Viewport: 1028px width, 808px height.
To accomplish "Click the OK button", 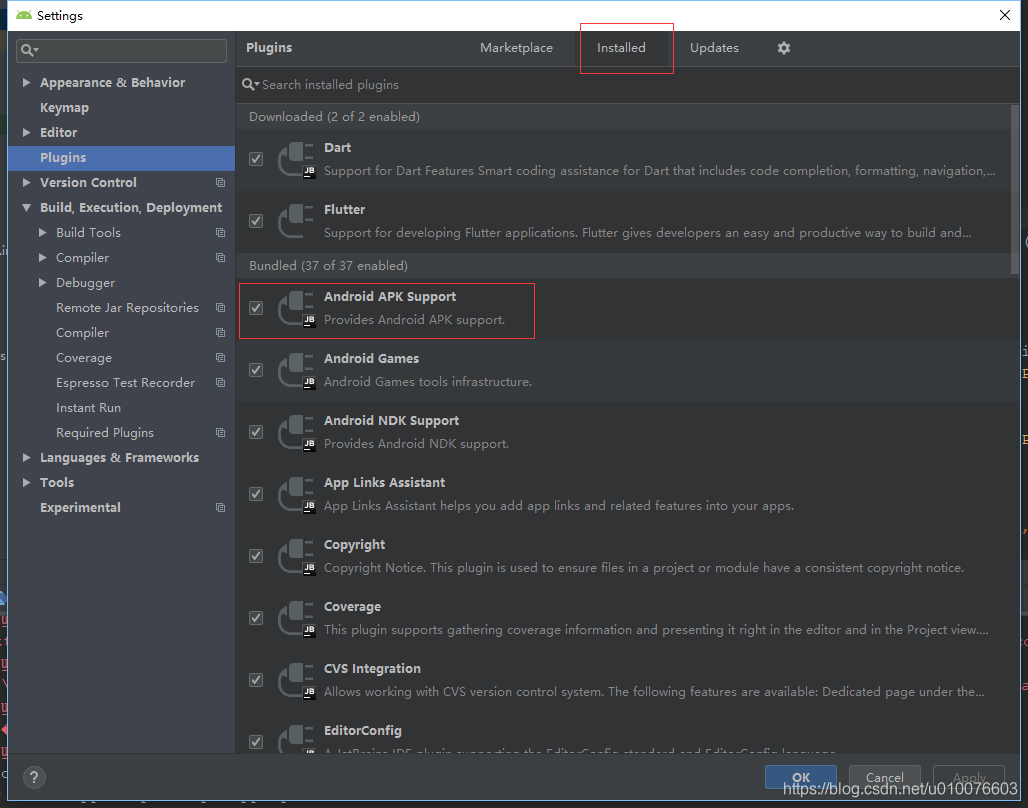I will click(x=801, y=778).
